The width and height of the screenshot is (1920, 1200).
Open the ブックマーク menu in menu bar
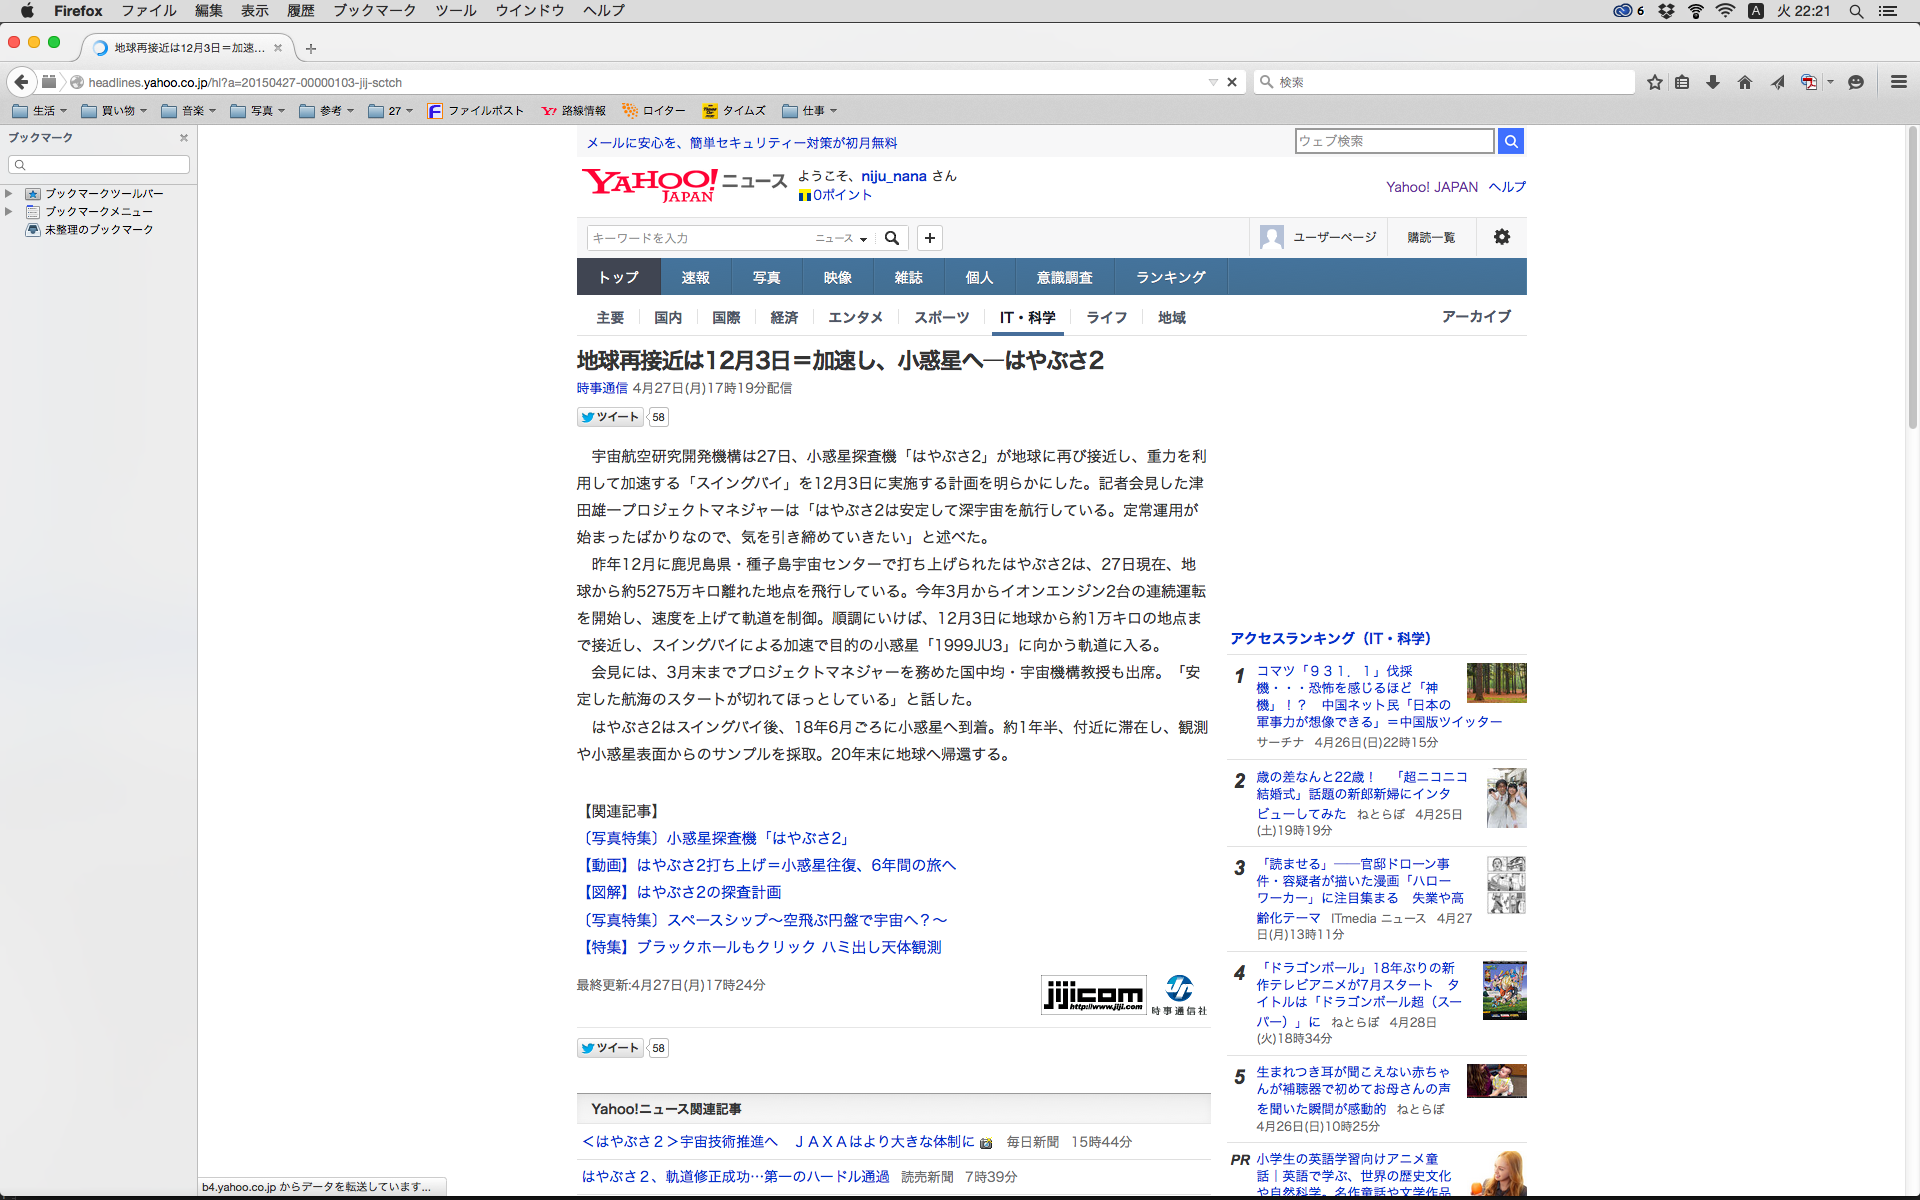[374, 11]
